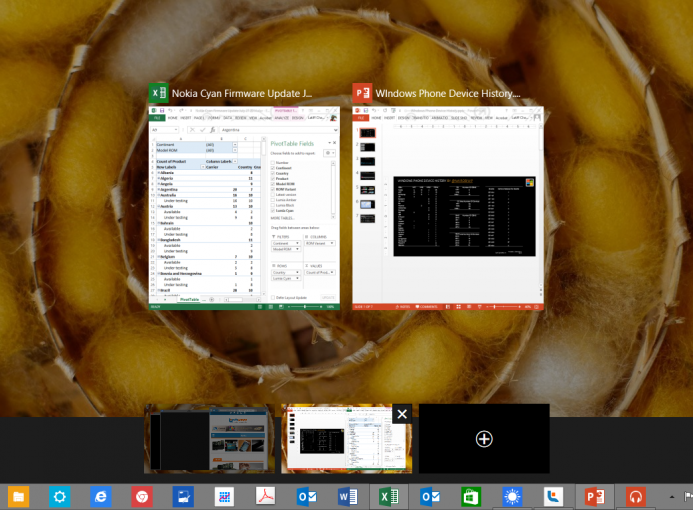Open the orange headphones Music taskbar icon
Image resolution: width=693 pixels, height=510 pixels.
(636, 497)
